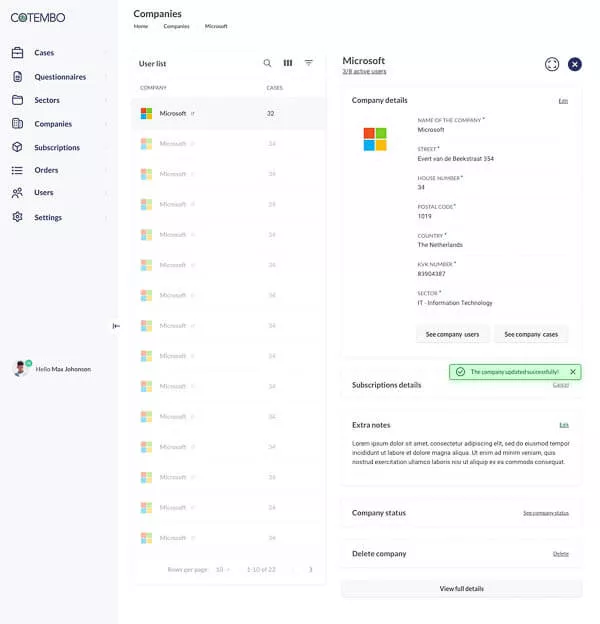Click the country value The Netherlands
600x624 pixels.
tap(440, 245)
